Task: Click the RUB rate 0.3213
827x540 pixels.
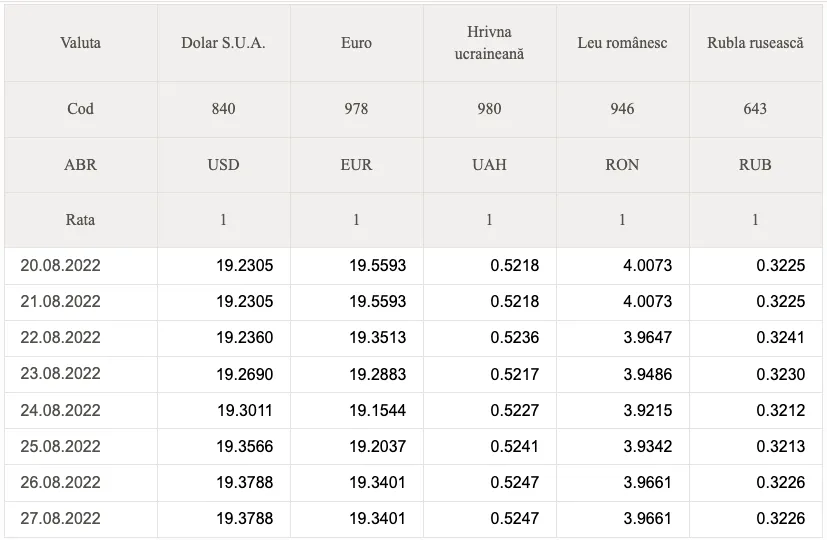Action: 781,447
